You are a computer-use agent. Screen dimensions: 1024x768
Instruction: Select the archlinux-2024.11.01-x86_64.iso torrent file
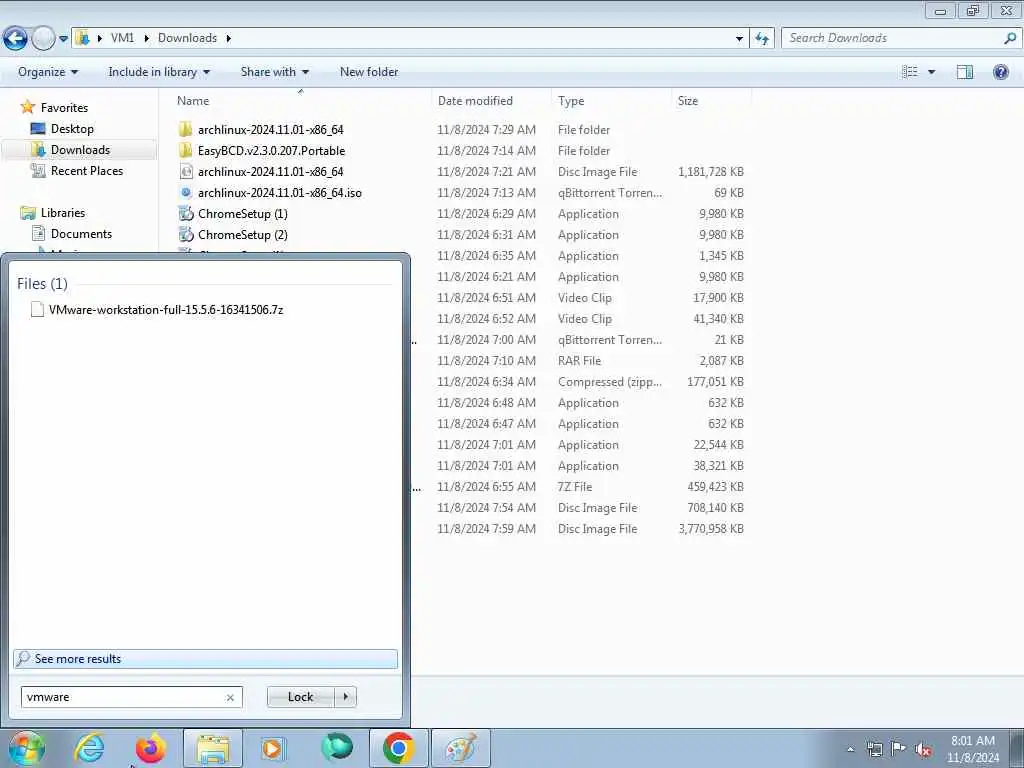point(280,193)
